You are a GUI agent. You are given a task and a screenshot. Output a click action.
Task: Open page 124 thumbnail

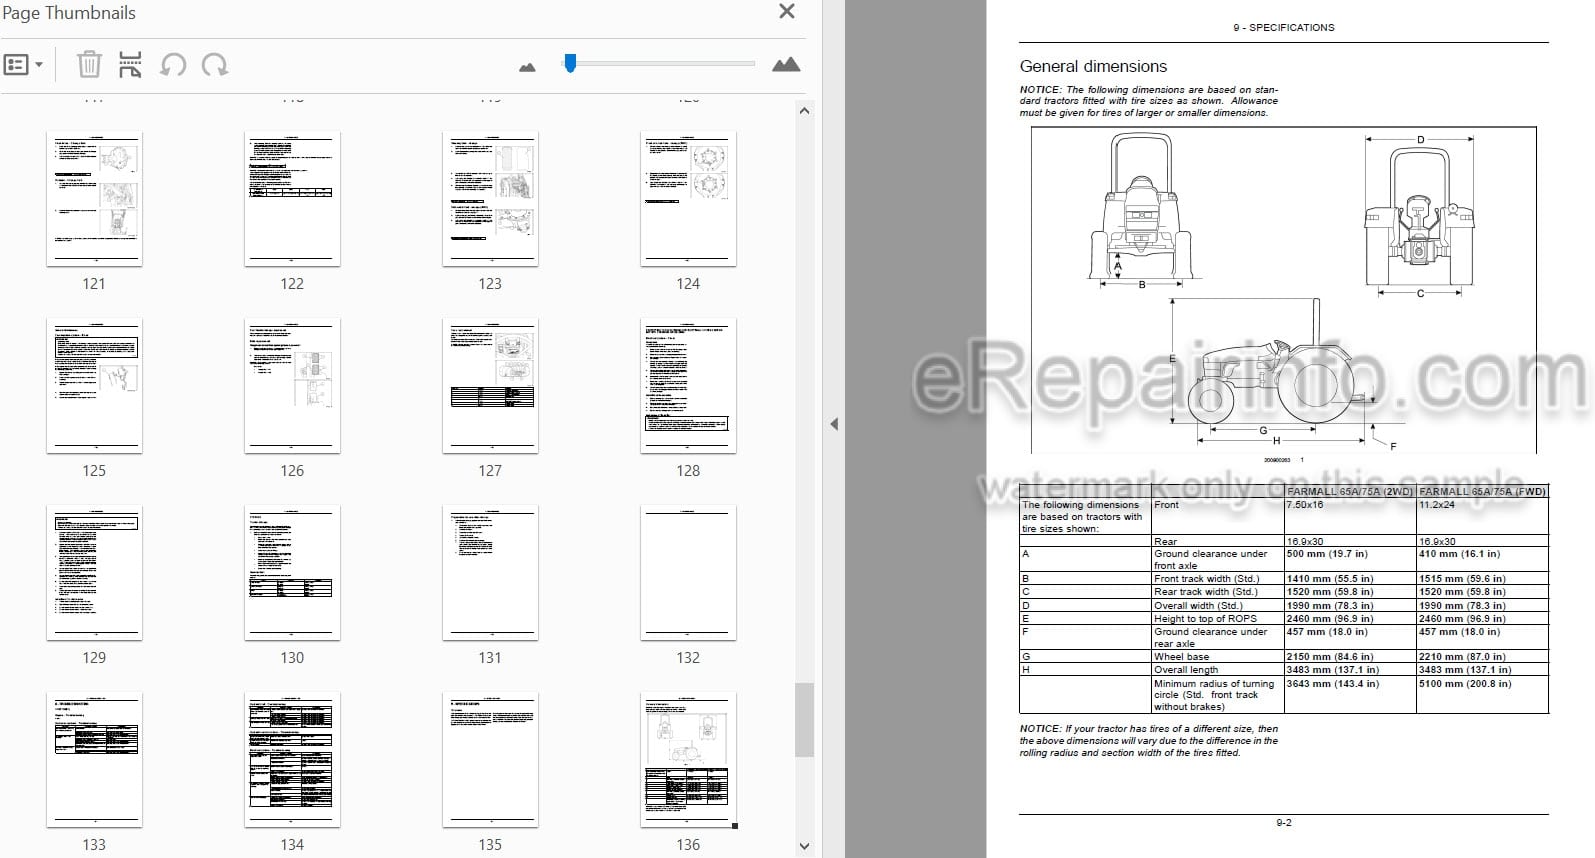(x=688, y=199)
